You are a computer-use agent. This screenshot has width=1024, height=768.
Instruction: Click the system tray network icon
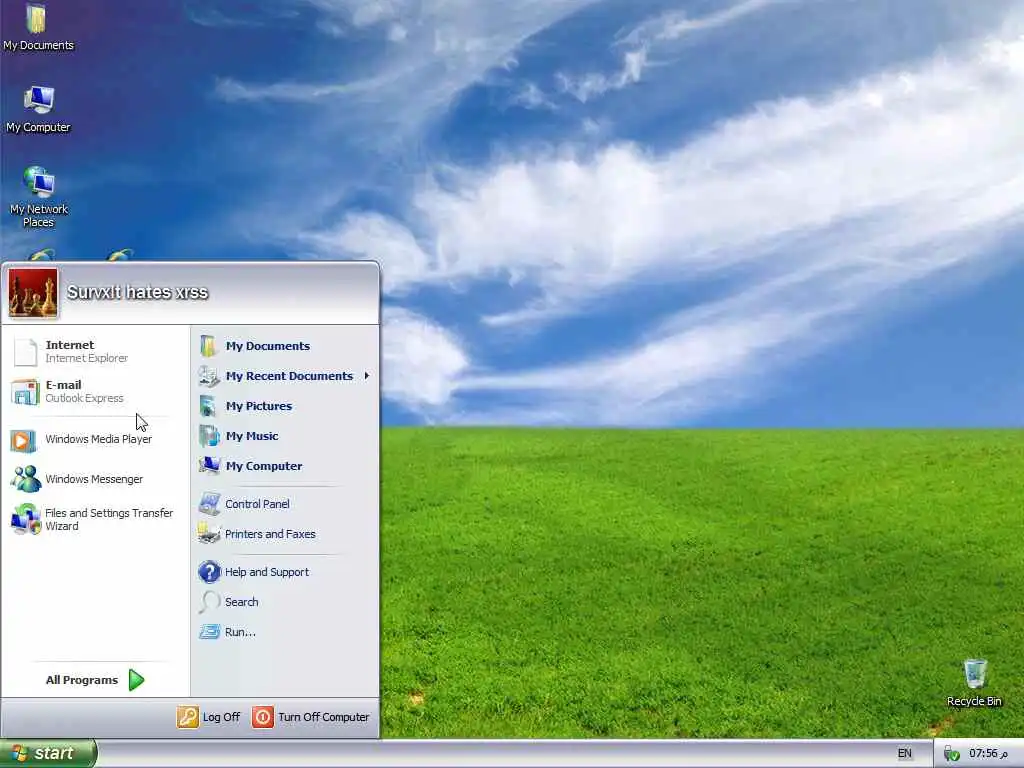coord(952,754)
